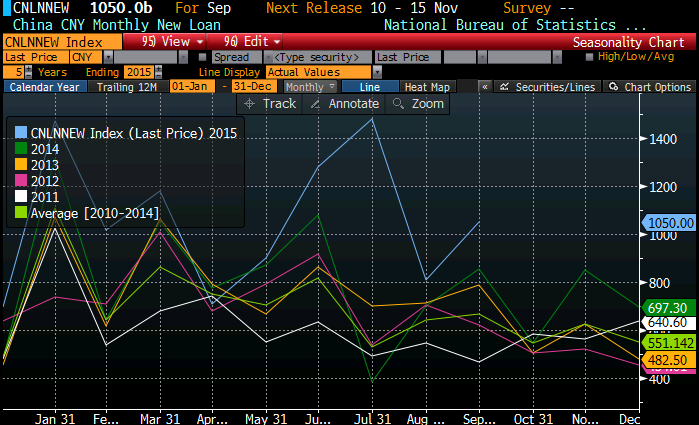Open the Securities/Lines panel
Image resolution: width=699 pixels, height=425 pixels.
click(553, 88)
